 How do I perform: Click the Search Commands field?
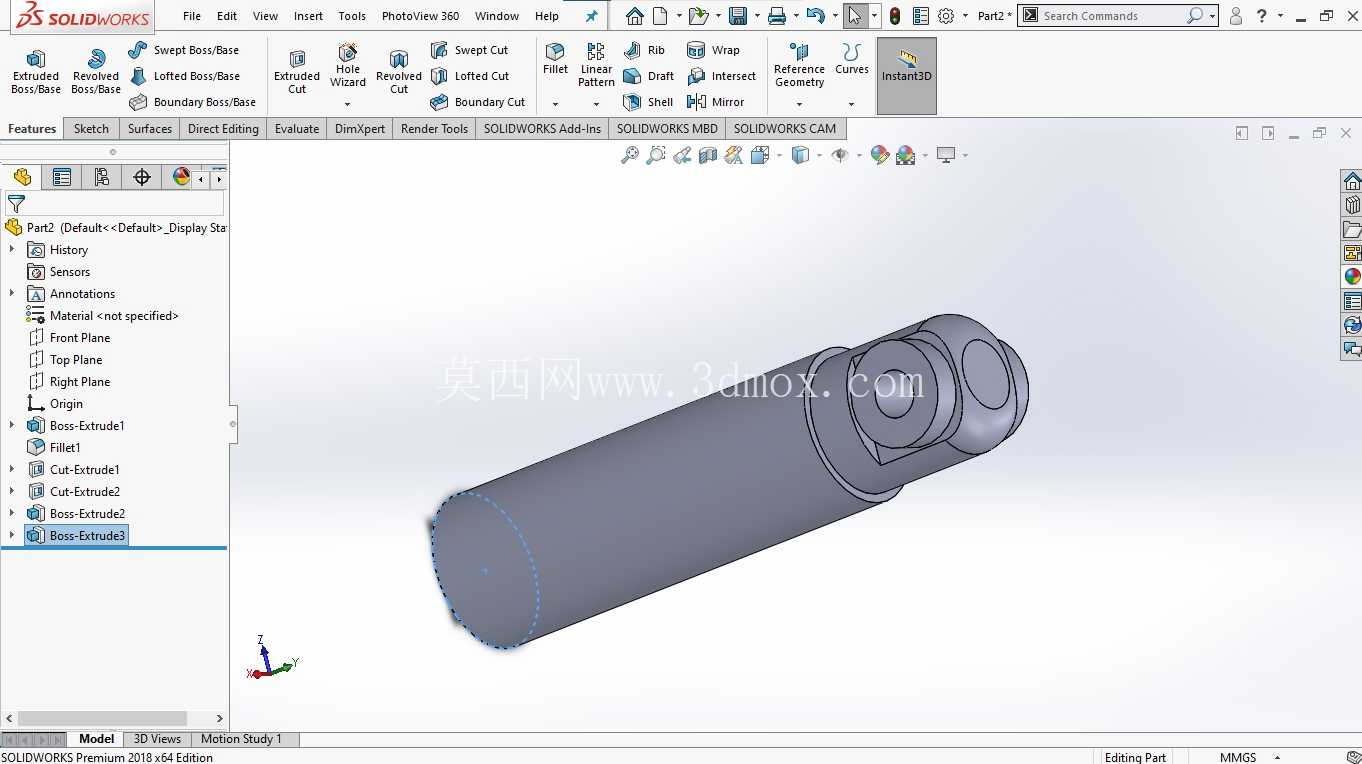[x=1113, y=16]
